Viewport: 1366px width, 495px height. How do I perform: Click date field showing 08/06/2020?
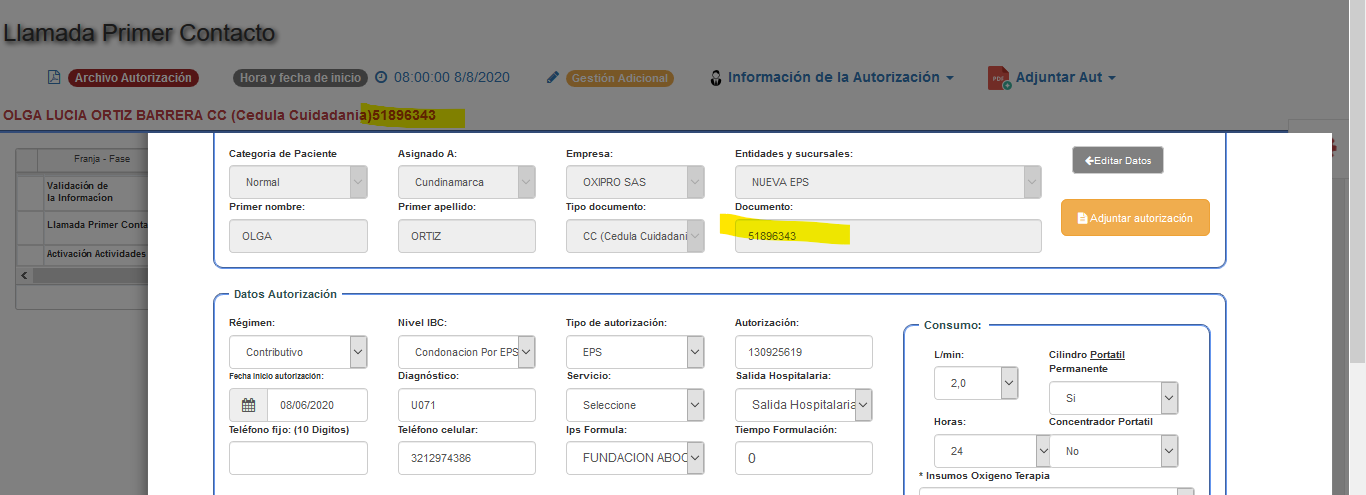click(317, 405)
